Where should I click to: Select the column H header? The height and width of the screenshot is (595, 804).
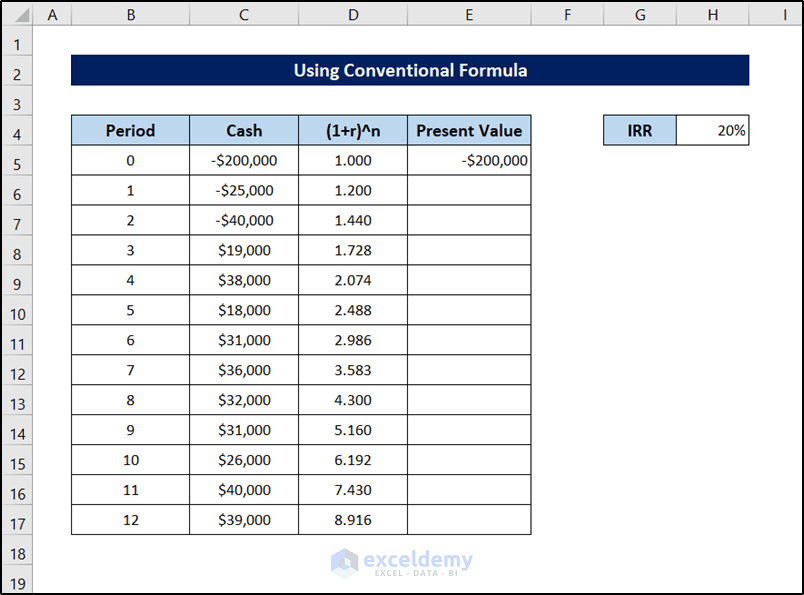(x=712, y=15)
